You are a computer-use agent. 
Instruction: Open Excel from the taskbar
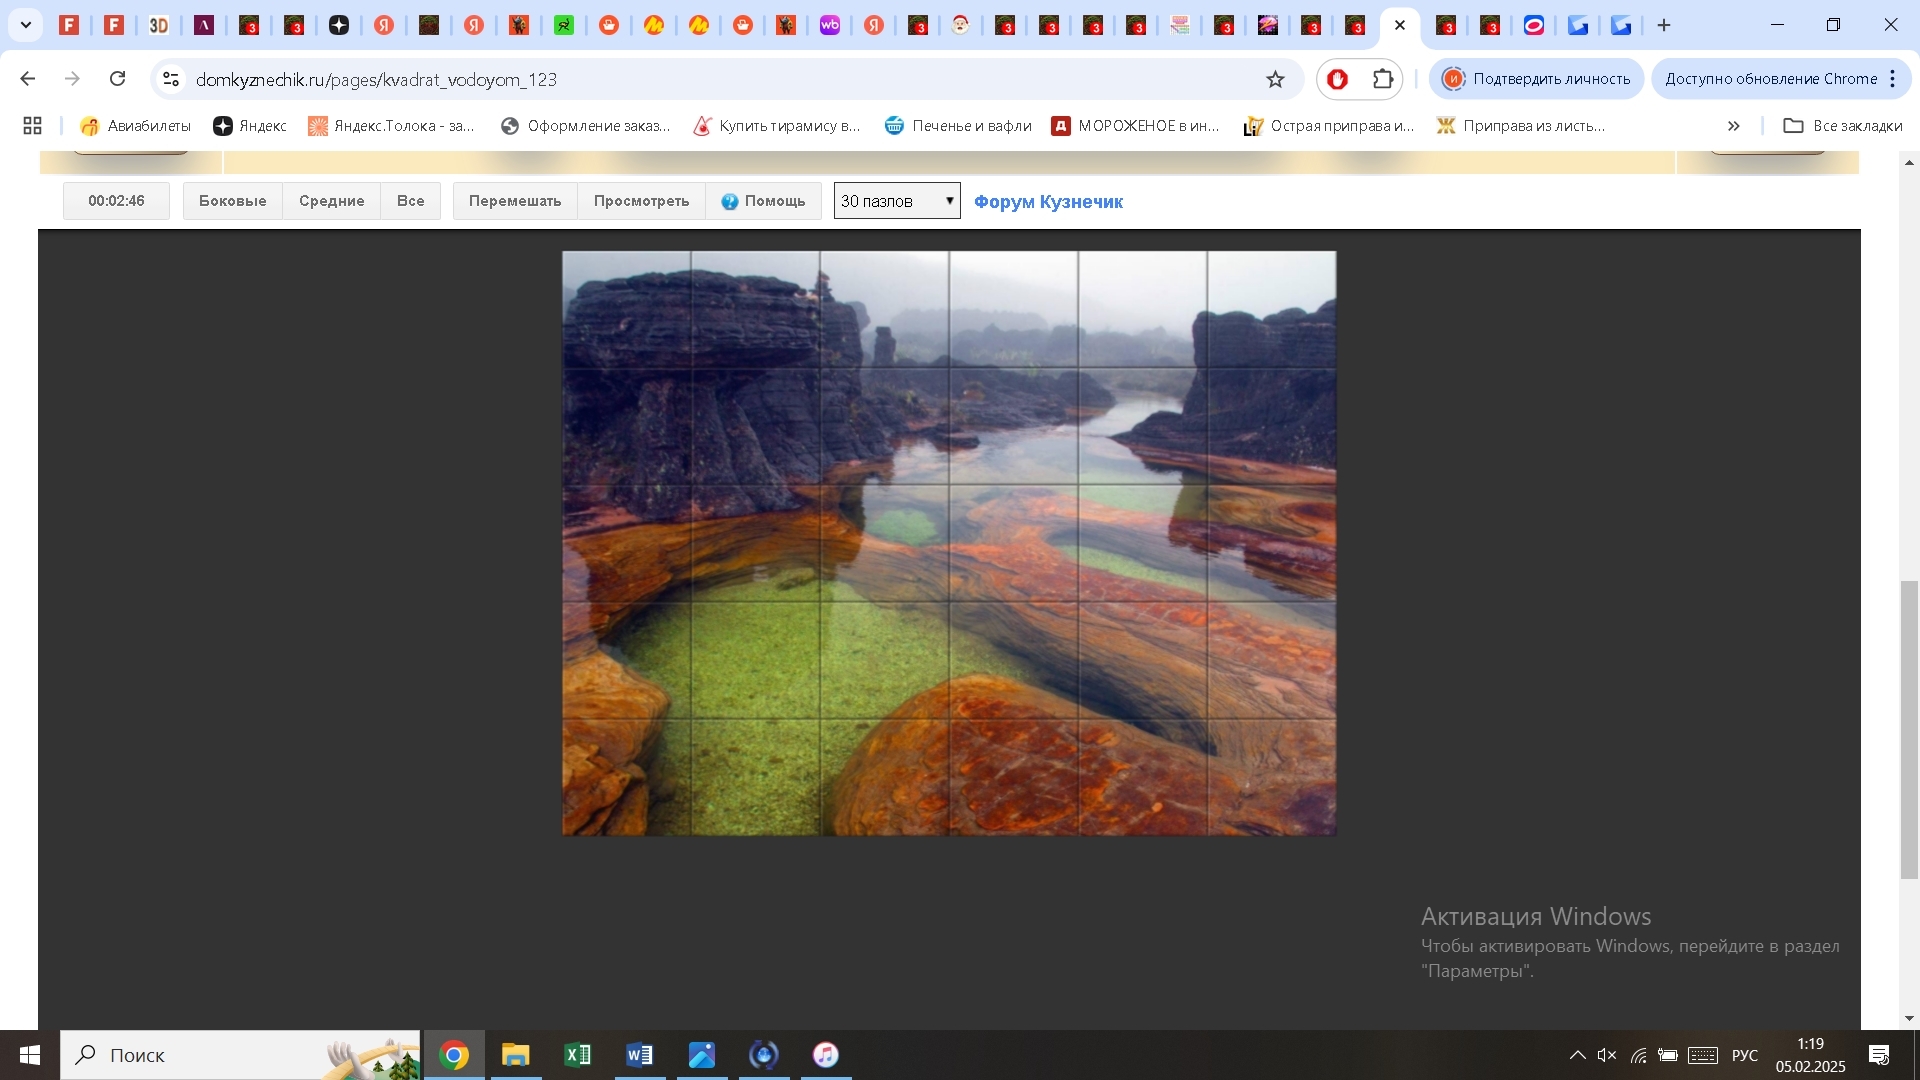578,1055
